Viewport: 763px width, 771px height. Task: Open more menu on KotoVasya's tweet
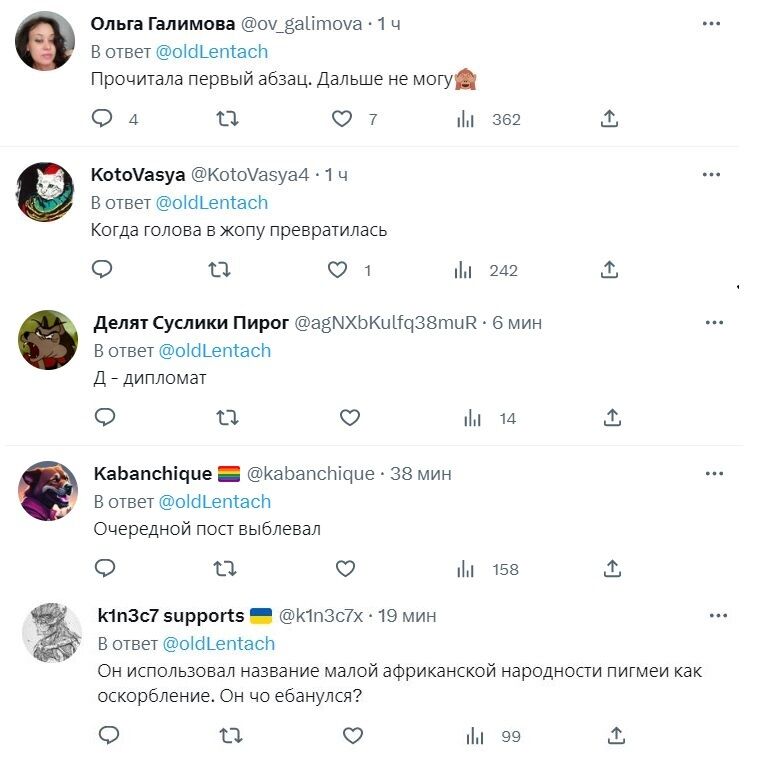point(711,174)
